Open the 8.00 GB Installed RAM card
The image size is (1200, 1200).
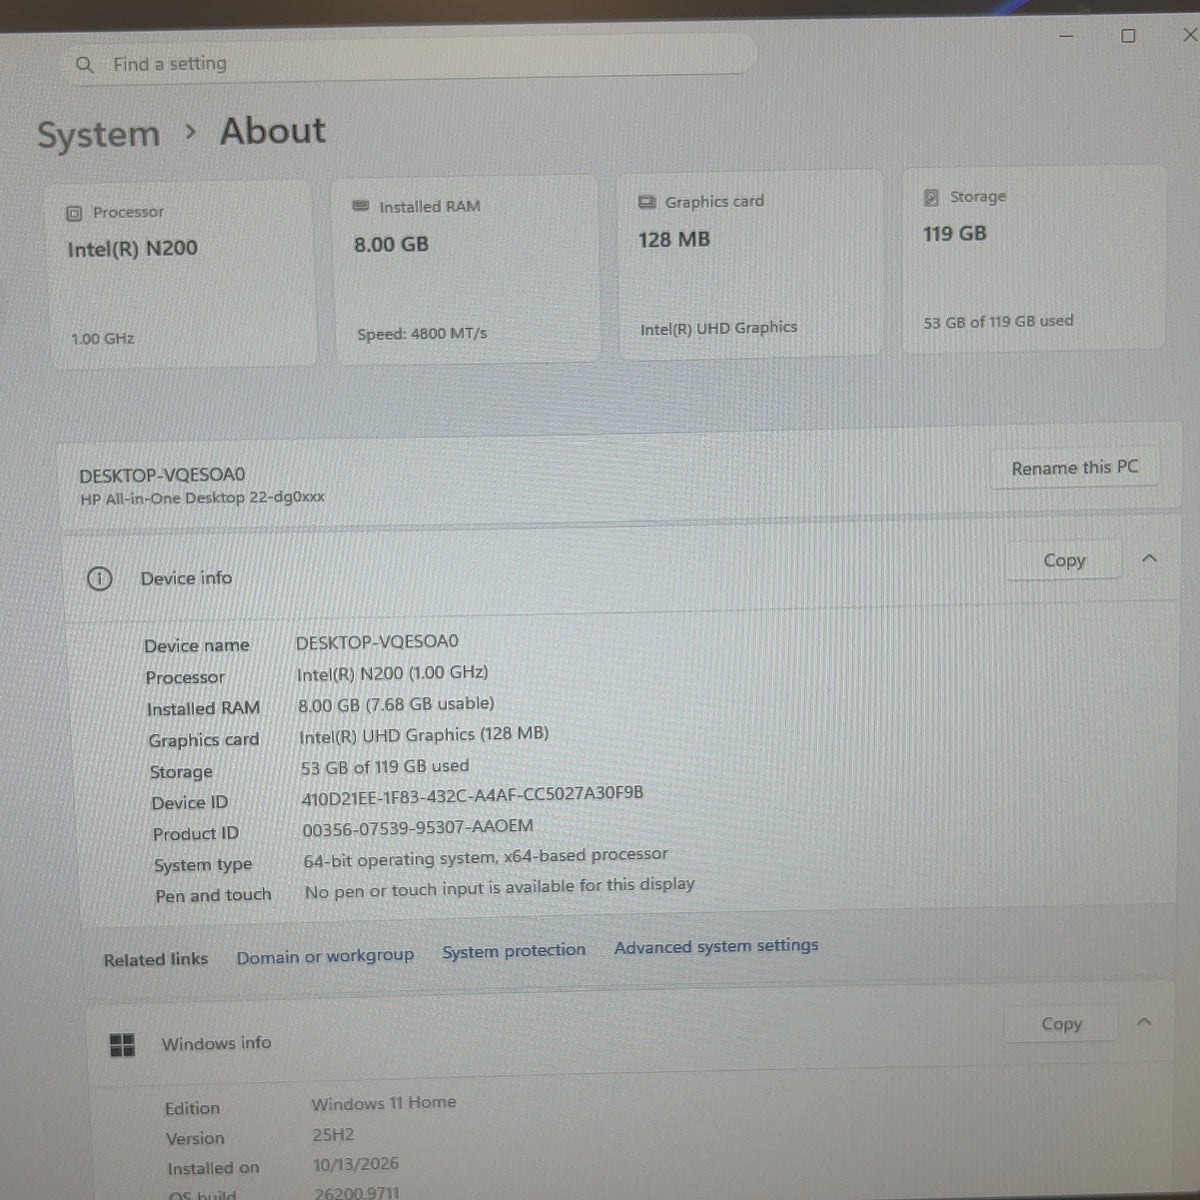(x=467, y=269)
